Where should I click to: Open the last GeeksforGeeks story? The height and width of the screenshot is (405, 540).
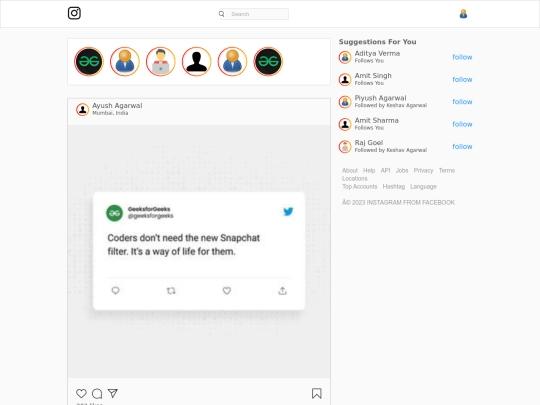(268, 62)
